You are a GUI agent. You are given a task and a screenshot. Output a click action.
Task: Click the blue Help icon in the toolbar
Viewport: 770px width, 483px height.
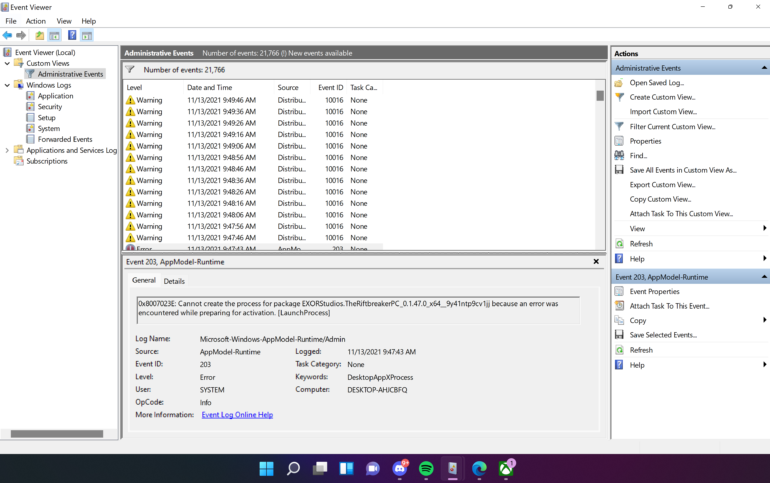click(72, 35)
